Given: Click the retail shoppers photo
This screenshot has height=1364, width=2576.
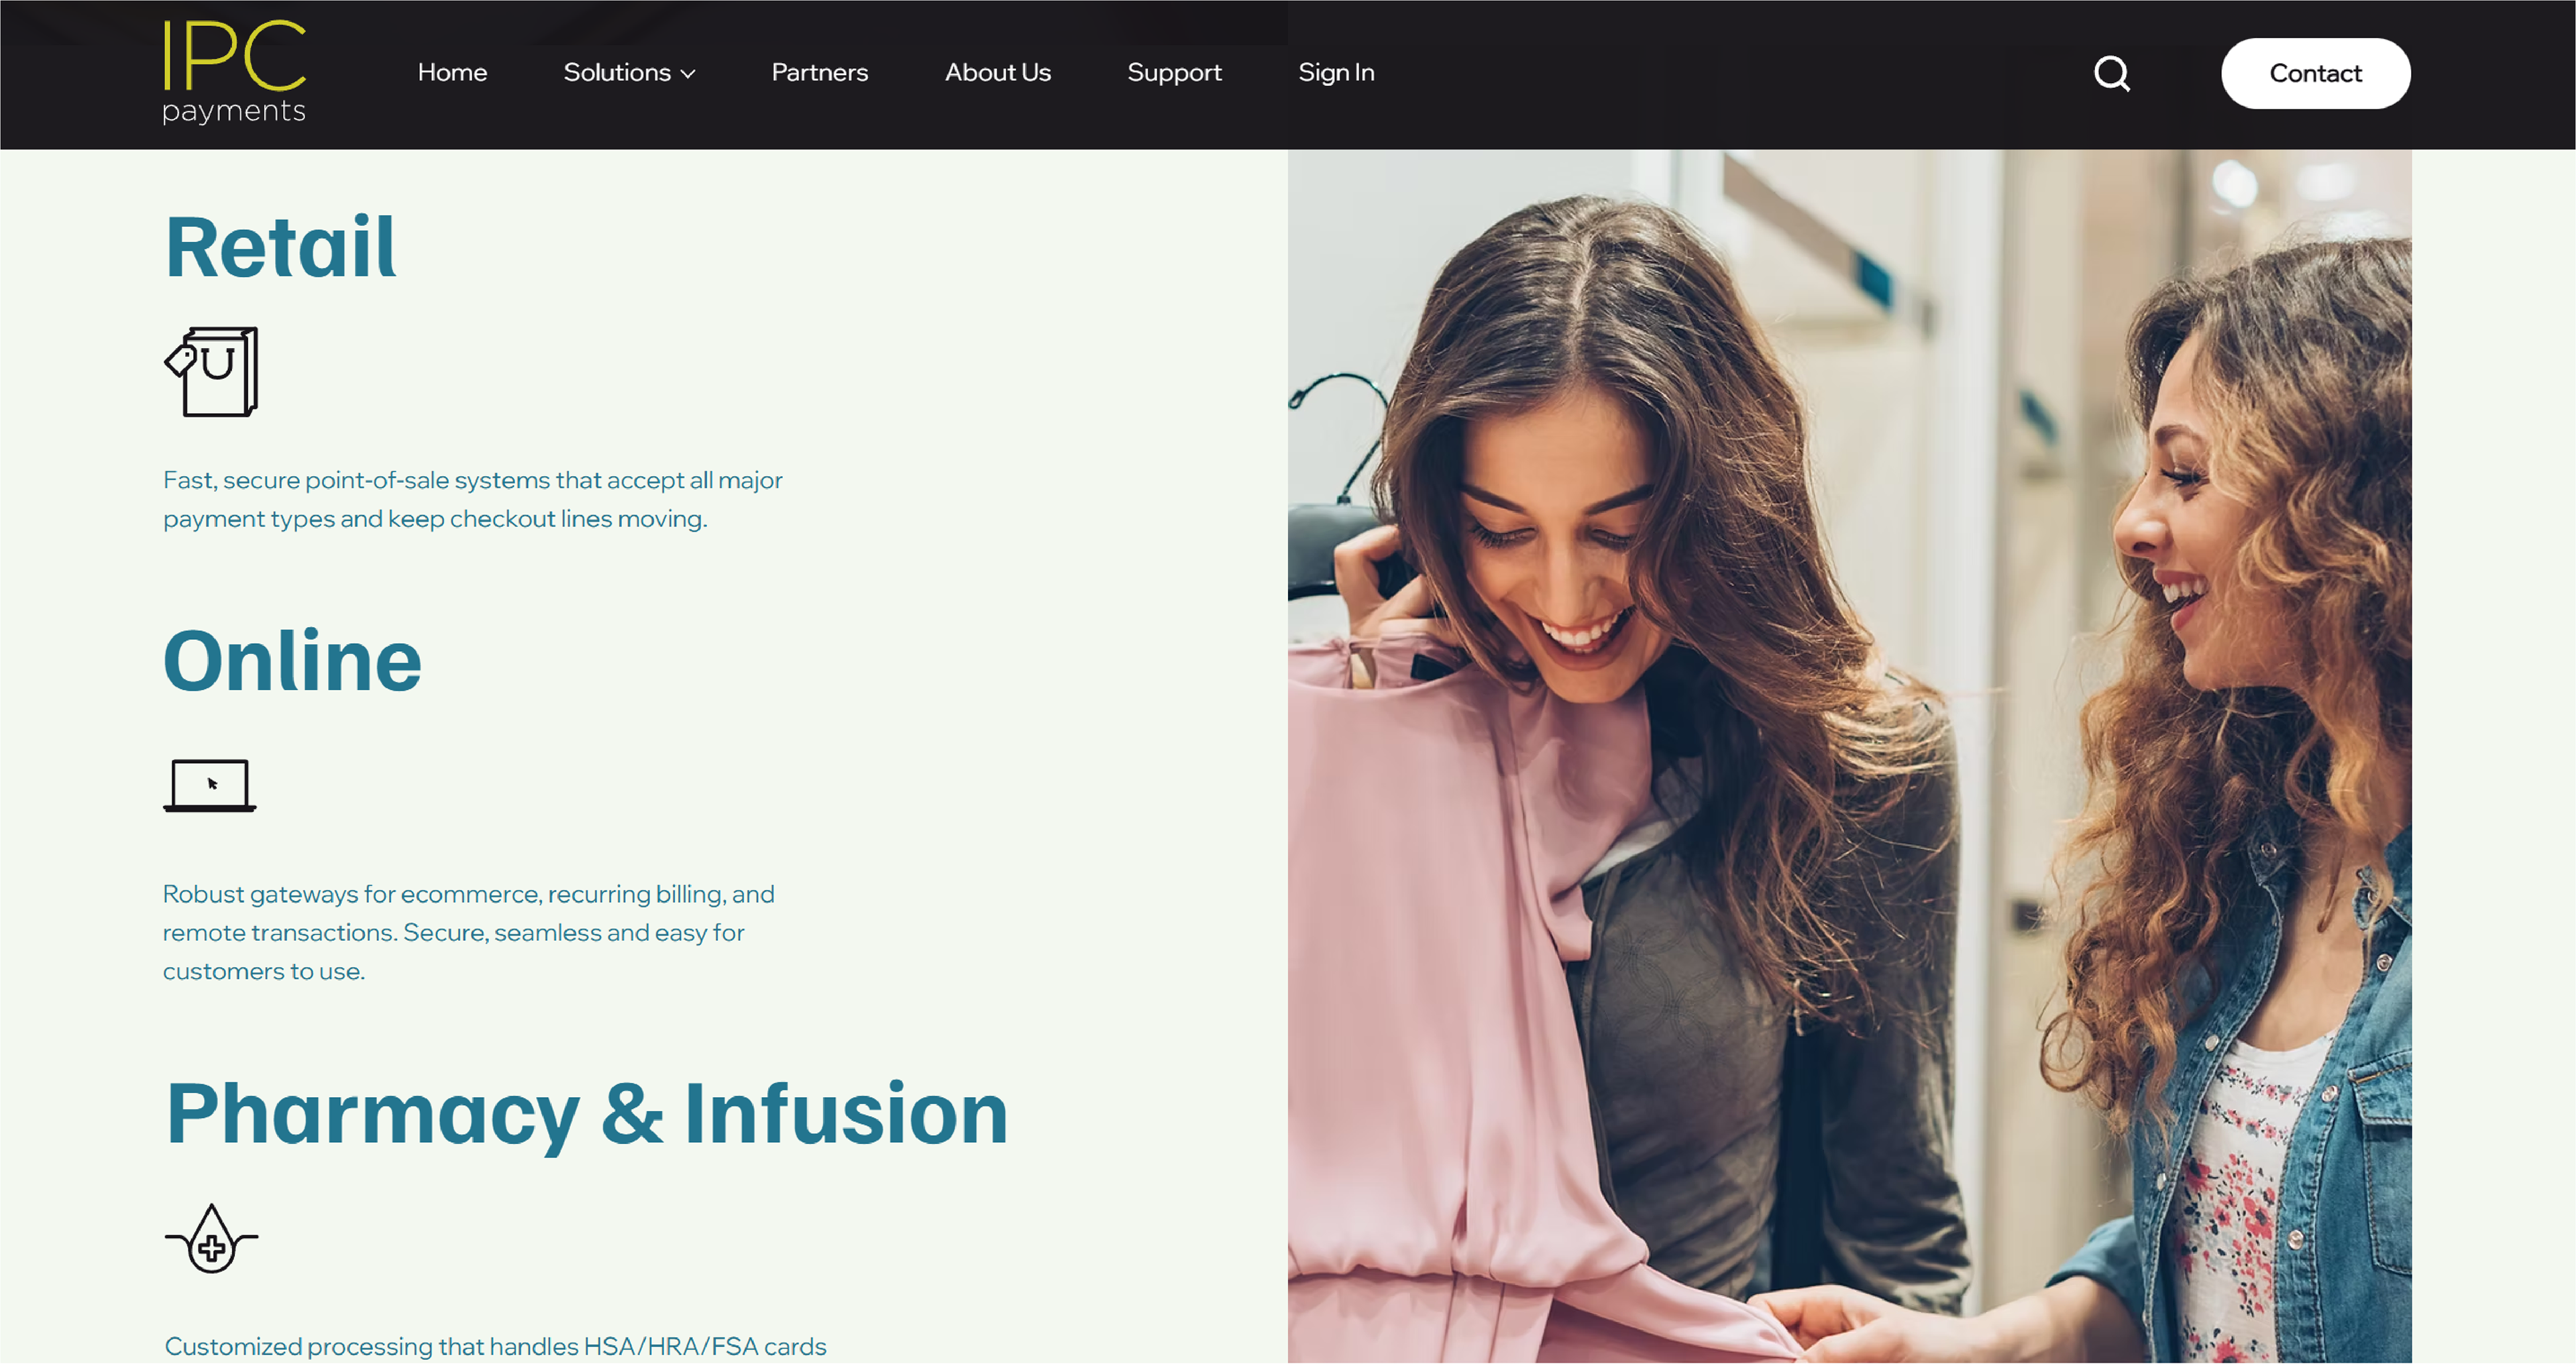Looking at the screenshot, I should tap(1849, 756).
